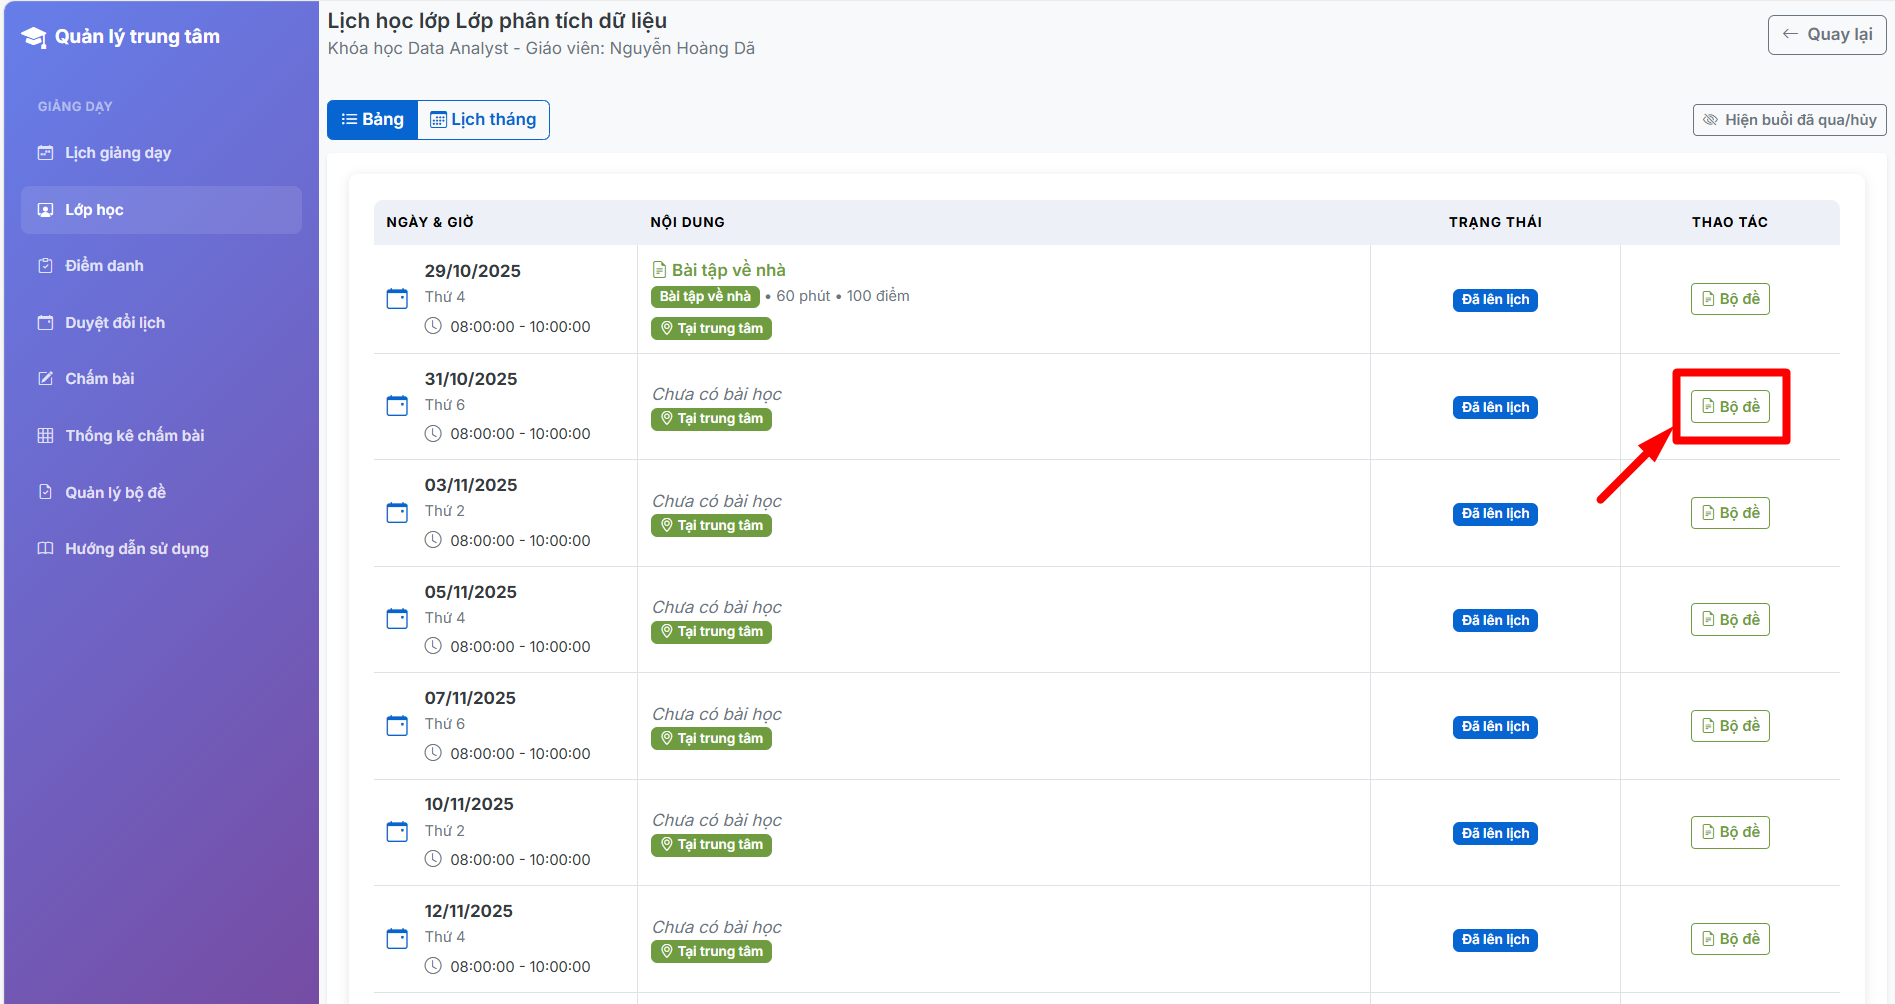The height and width of the screenshot is (1004, 1895).
Task: Toggle Hiện buổi đã qua/hủy visibility
Action: [1789, 120]
